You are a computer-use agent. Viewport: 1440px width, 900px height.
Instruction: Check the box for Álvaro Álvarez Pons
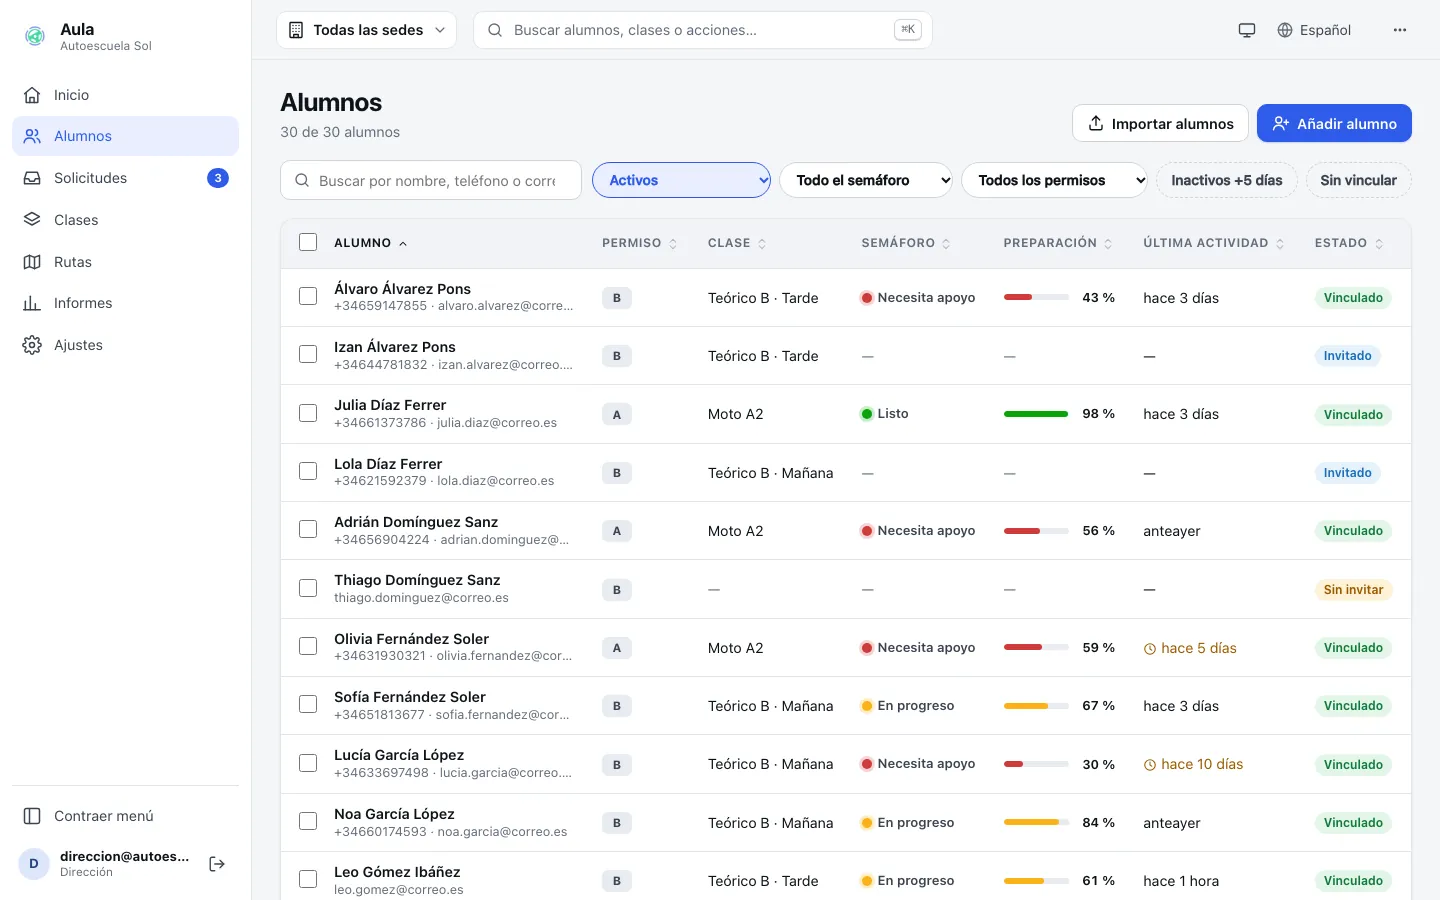[x=308, y=296]
